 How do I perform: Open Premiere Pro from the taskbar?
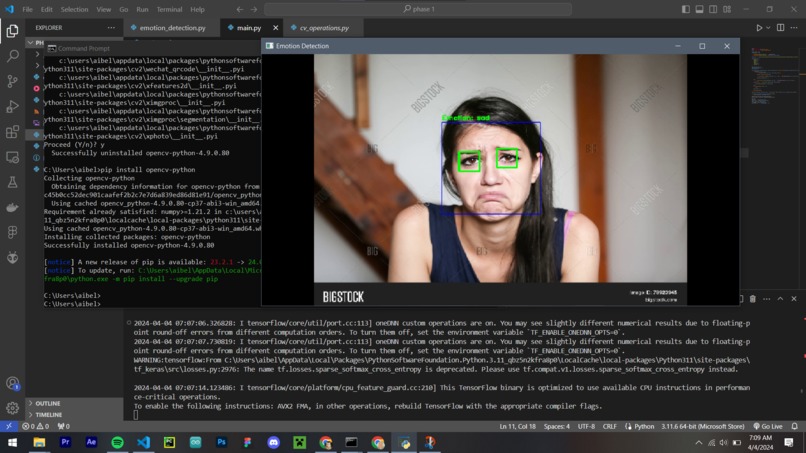pos(65,442)
